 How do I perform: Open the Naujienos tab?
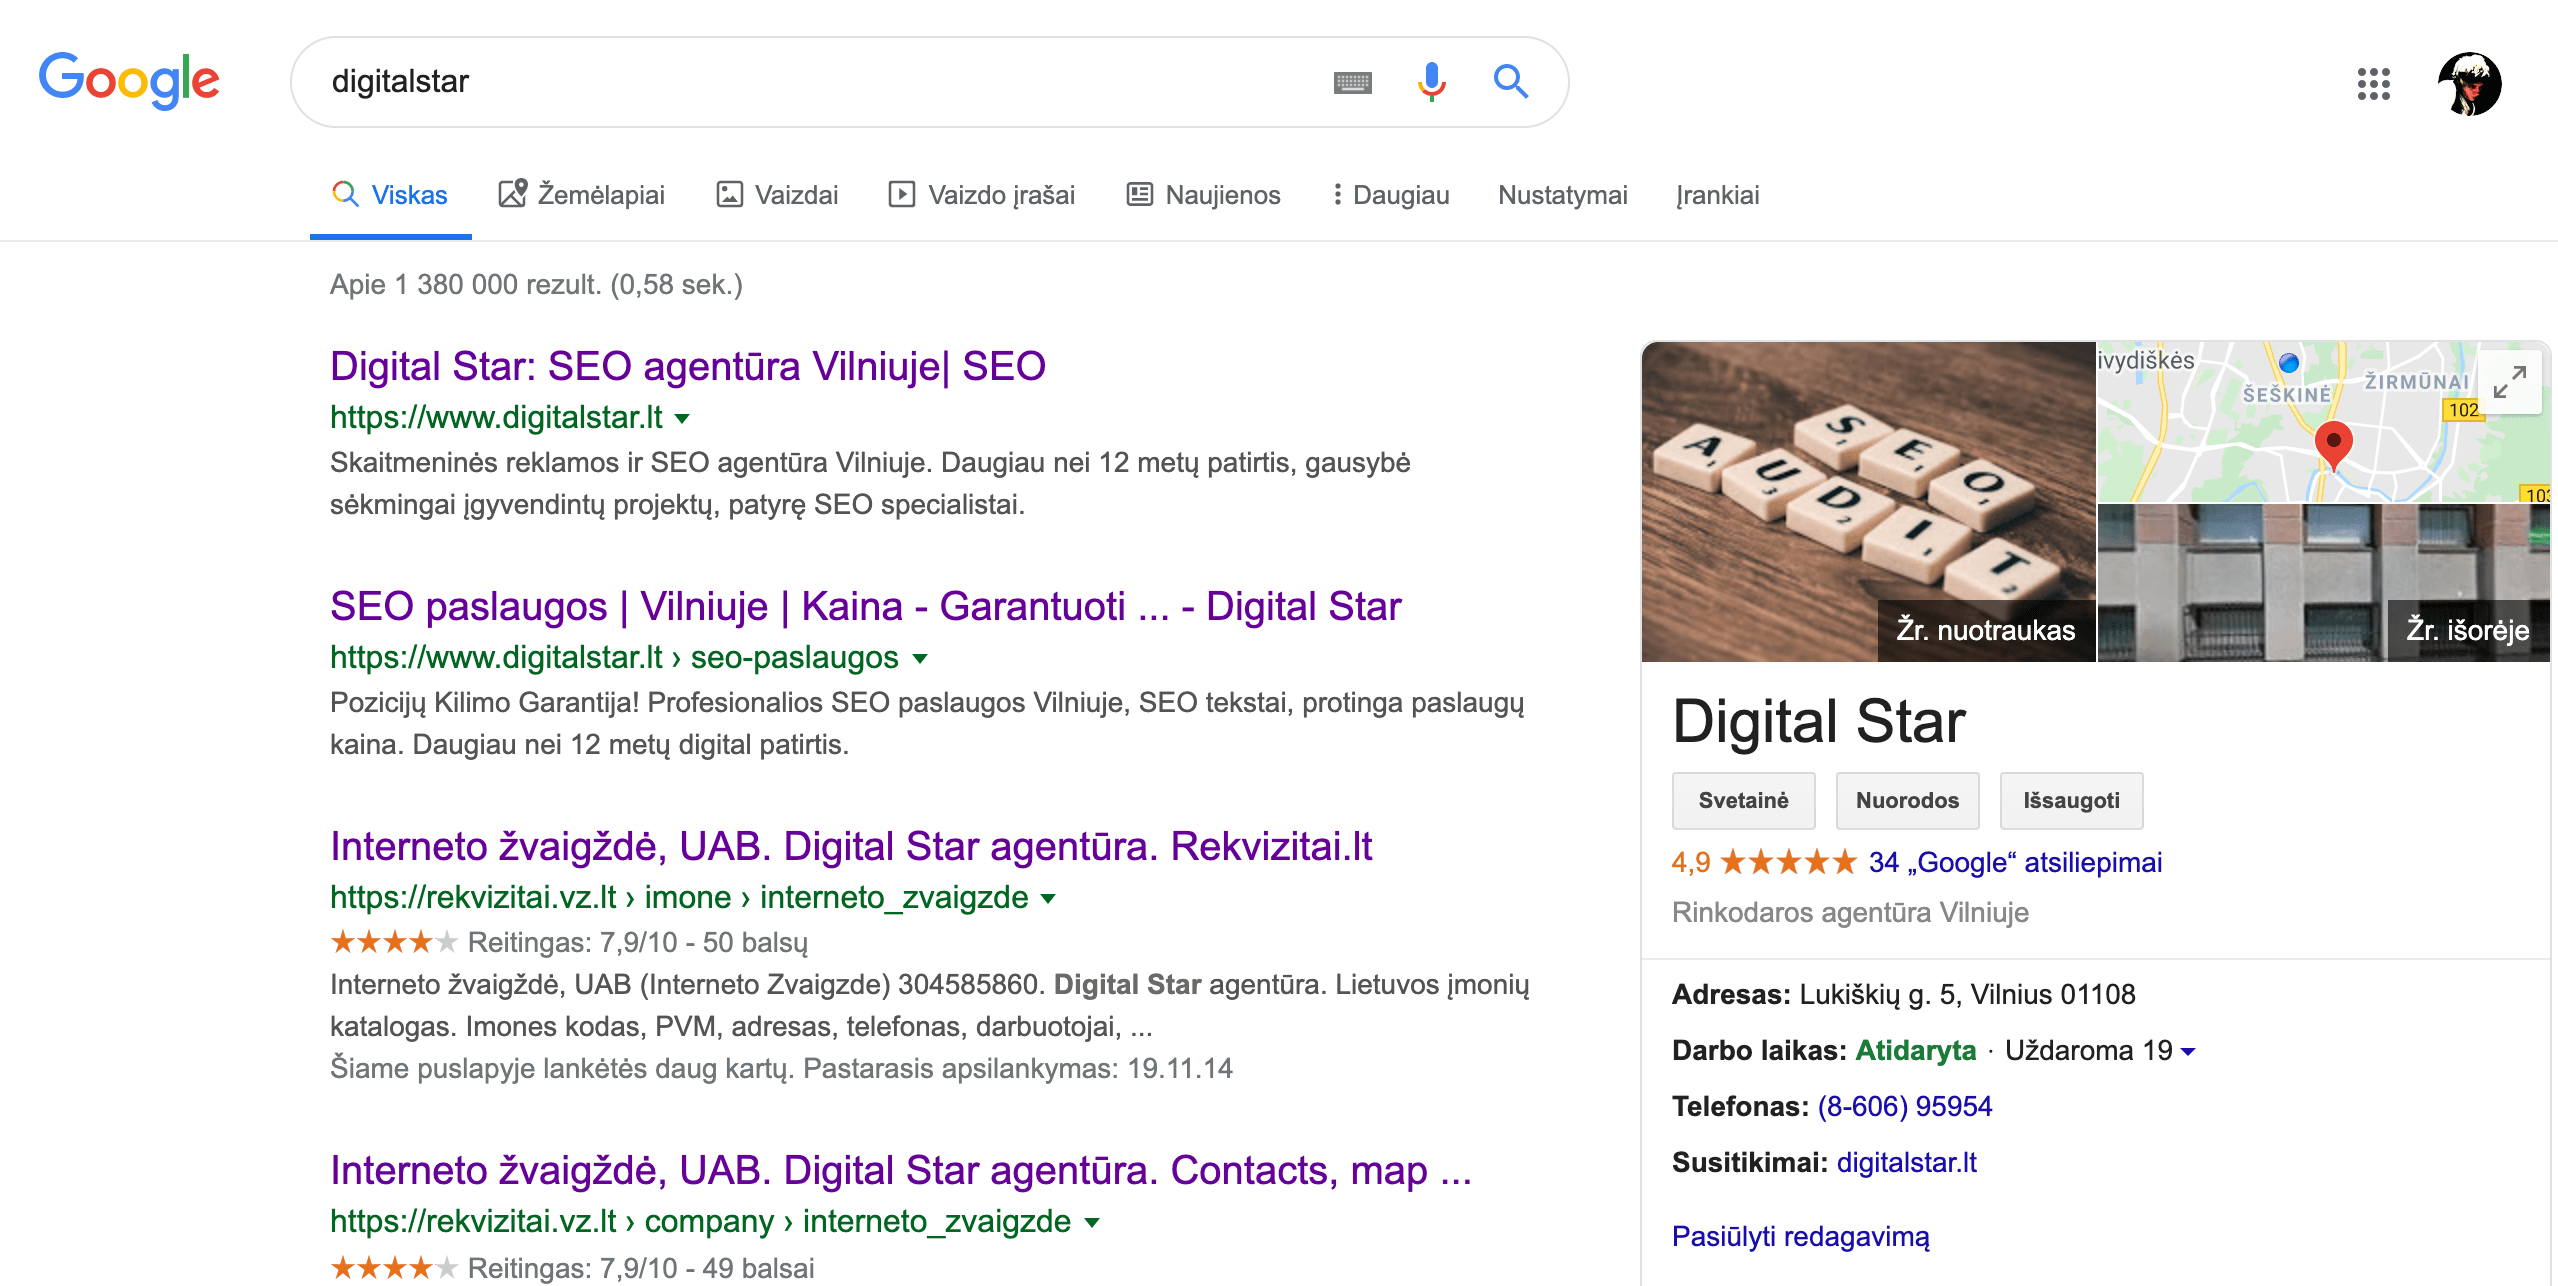tap(1203, 195)
